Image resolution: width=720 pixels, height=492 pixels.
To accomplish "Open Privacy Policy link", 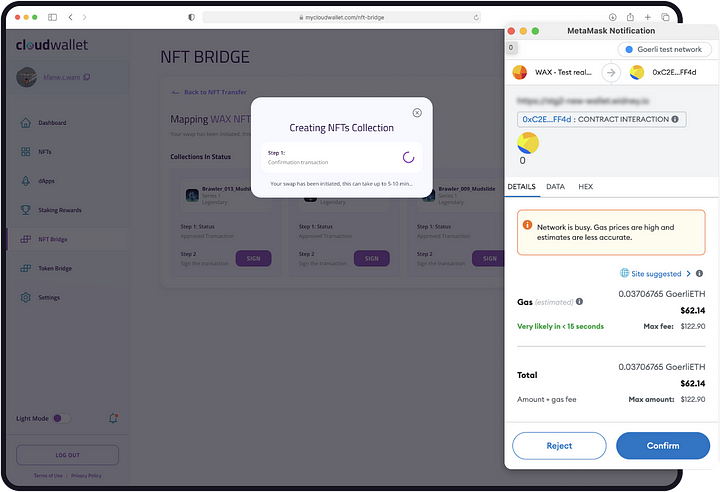I will click(x=86, y=475).
